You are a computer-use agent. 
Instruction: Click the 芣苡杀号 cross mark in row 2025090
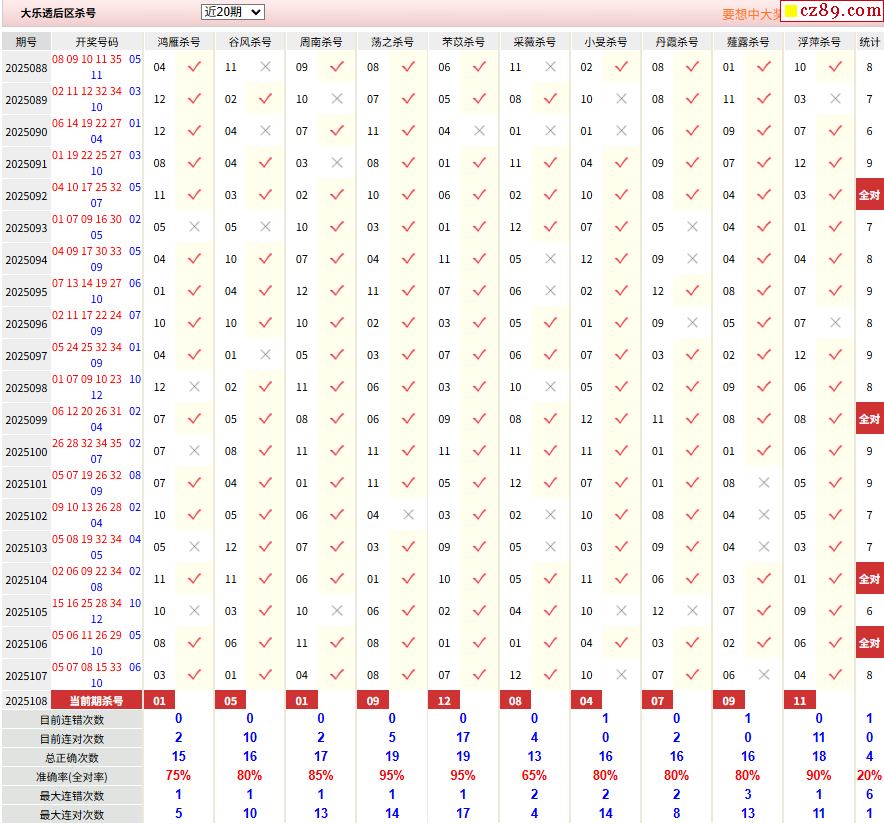(x=479, y=131)
